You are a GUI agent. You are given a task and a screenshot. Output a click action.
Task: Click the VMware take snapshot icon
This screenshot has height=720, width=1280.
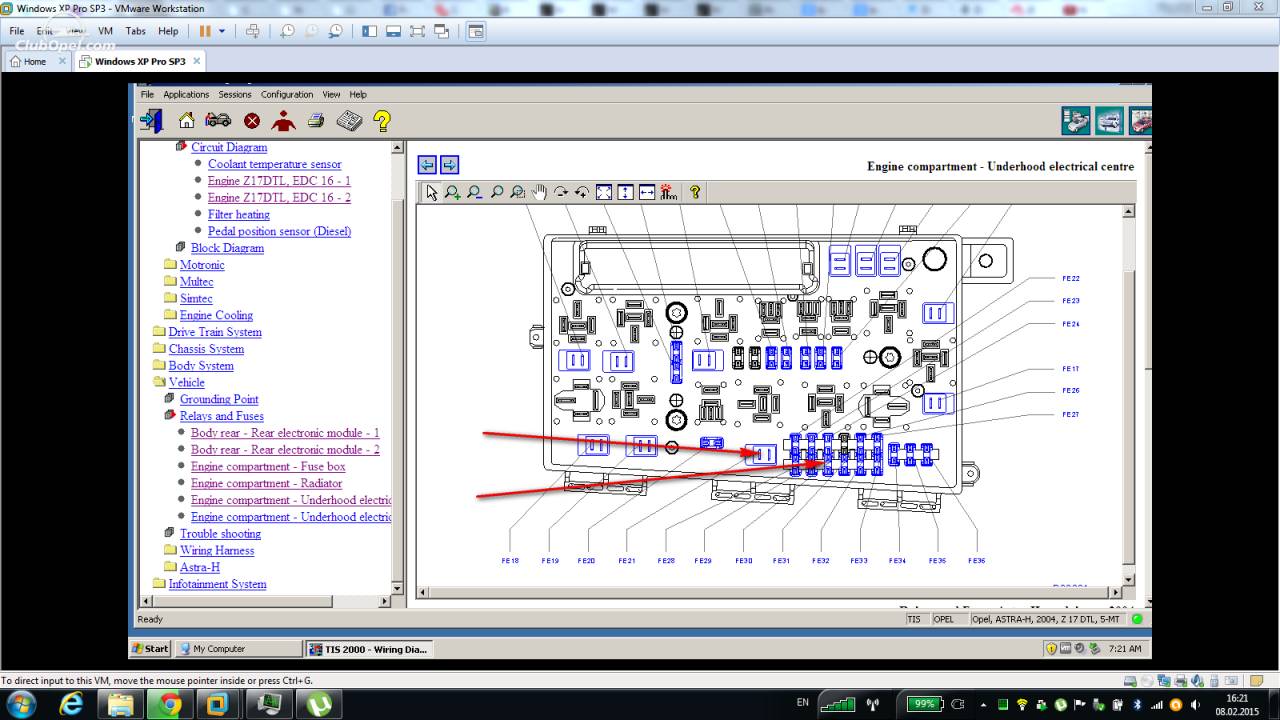[x=288, y=31]
